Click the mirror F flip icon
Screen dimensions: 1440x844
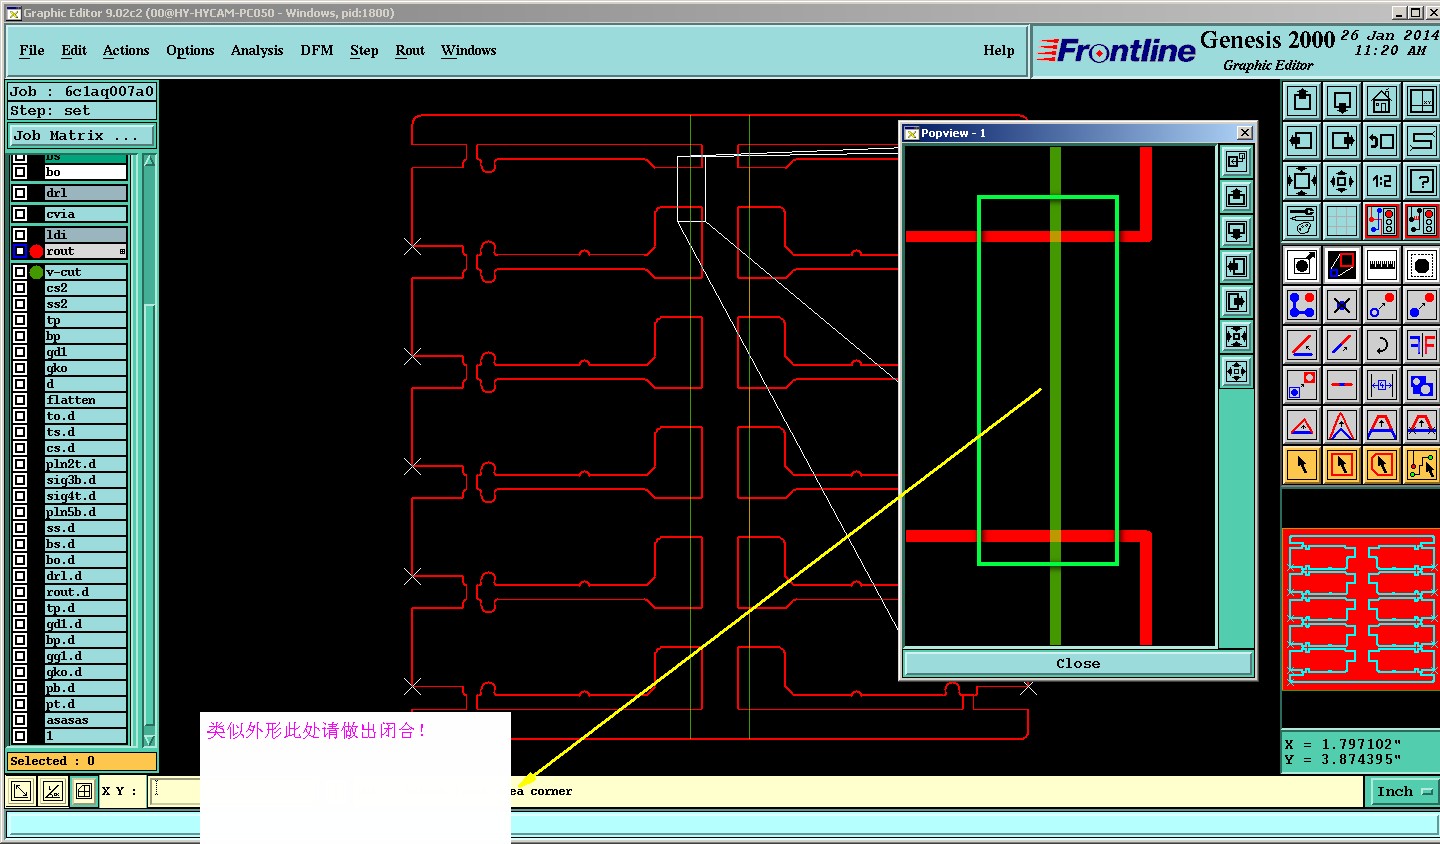(1421, 345)
